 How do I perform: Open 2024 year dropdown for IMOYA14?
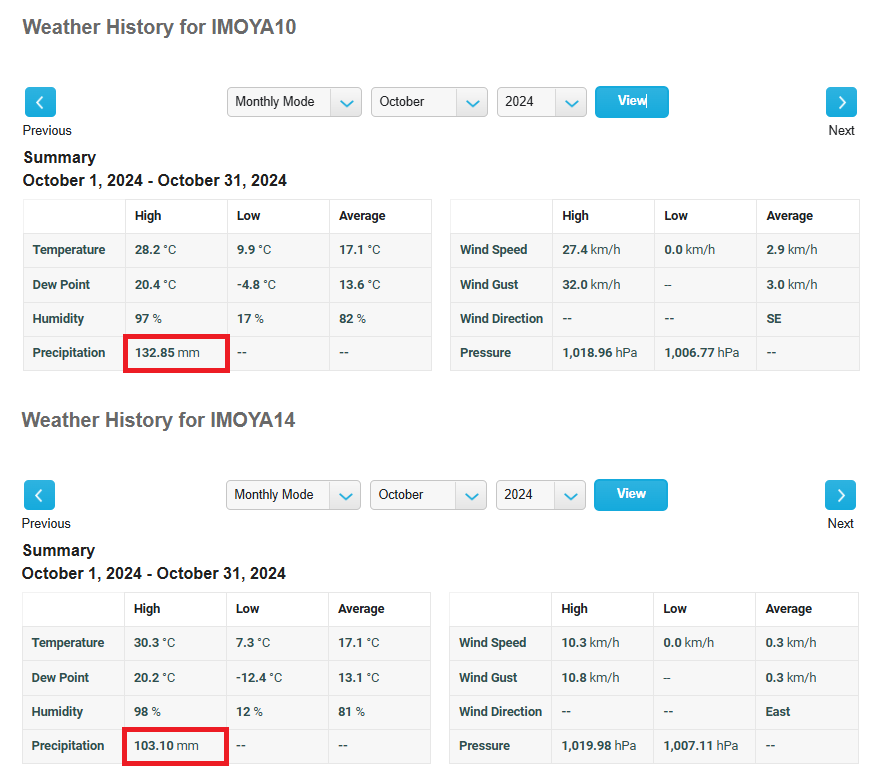(541, 495)
